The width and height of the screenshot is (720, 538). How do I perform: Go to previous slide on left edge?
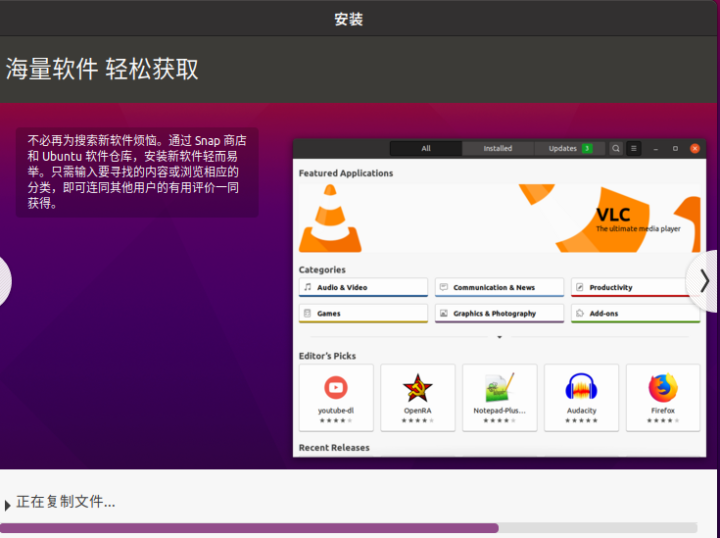coord(5,281)
